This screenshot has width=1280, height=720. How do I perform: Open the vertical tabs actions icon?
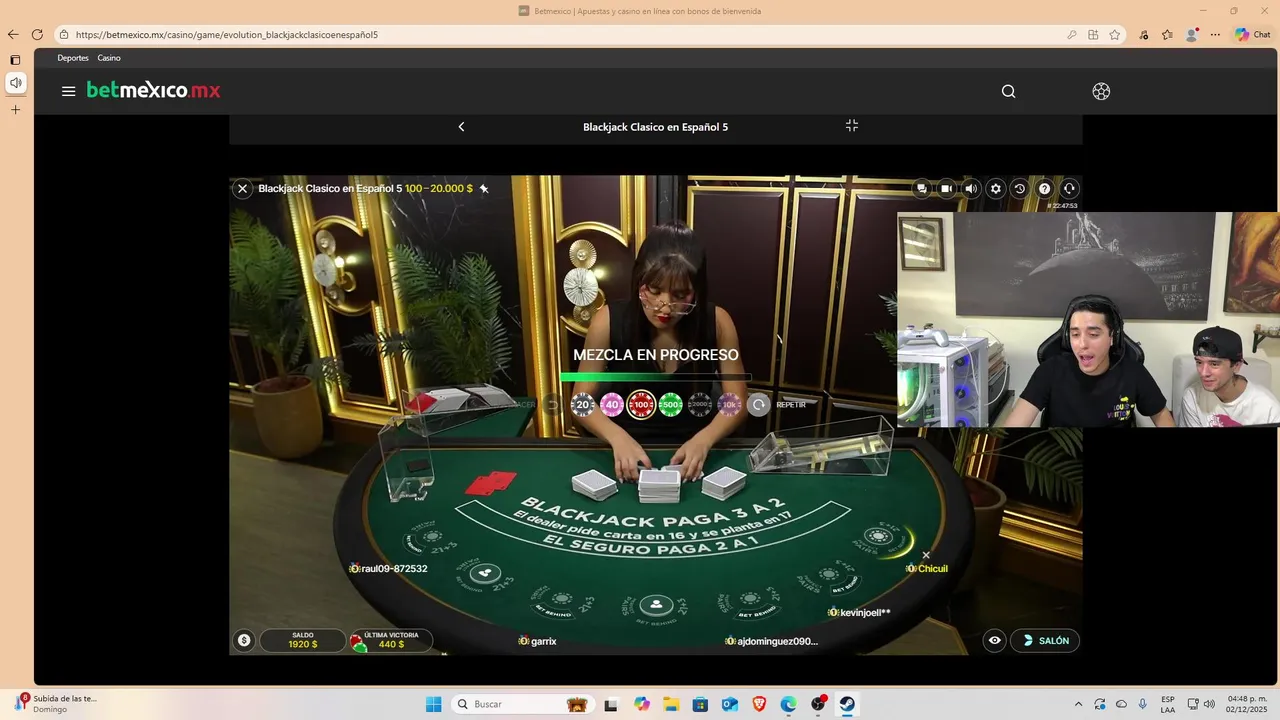click(15, 60)
